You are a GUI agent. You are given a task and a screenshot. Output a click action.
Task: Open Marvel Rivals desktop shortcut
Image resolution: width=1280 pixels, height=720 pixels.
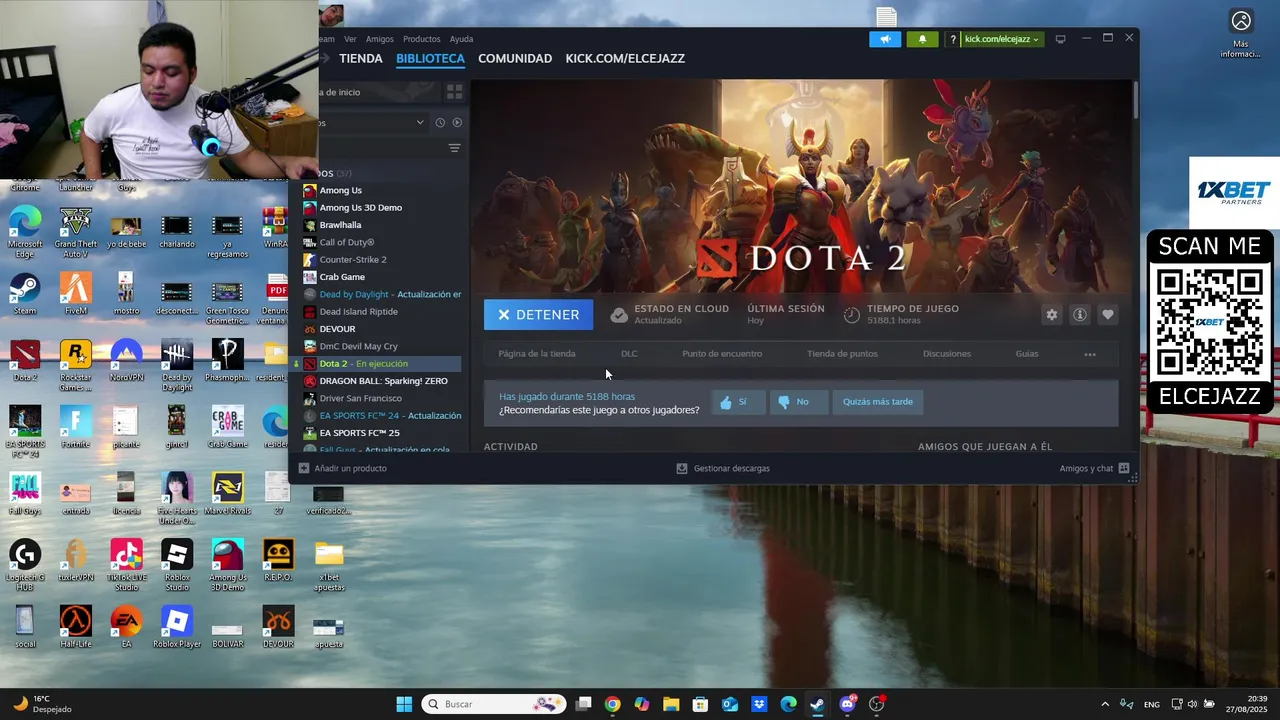227,494
